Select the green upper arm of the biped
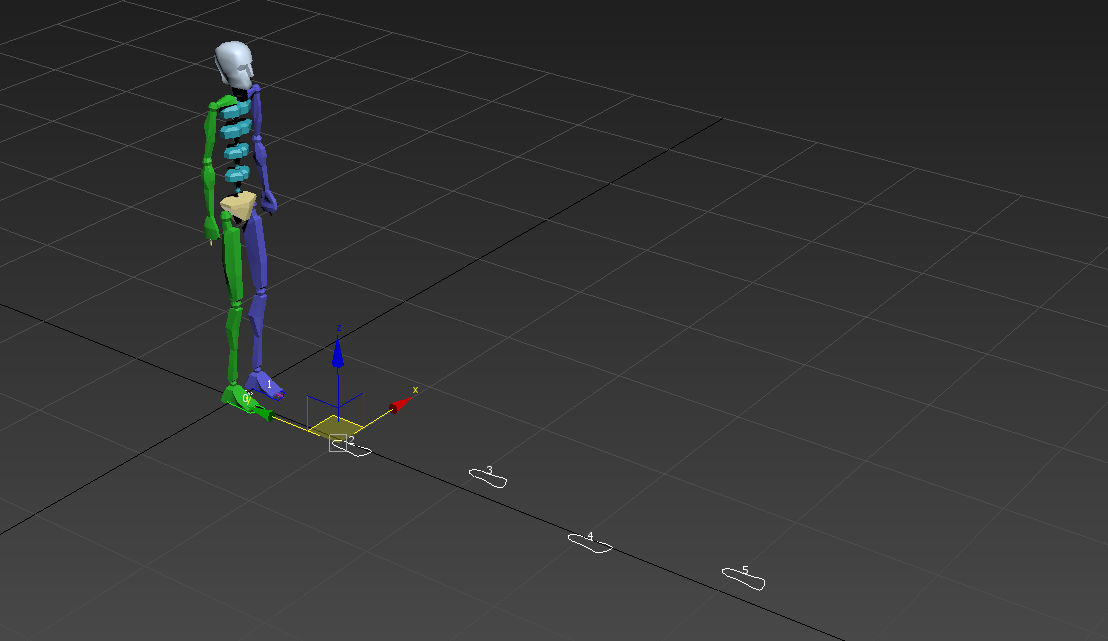1108x641 pixels. click(x=211, y=132)
